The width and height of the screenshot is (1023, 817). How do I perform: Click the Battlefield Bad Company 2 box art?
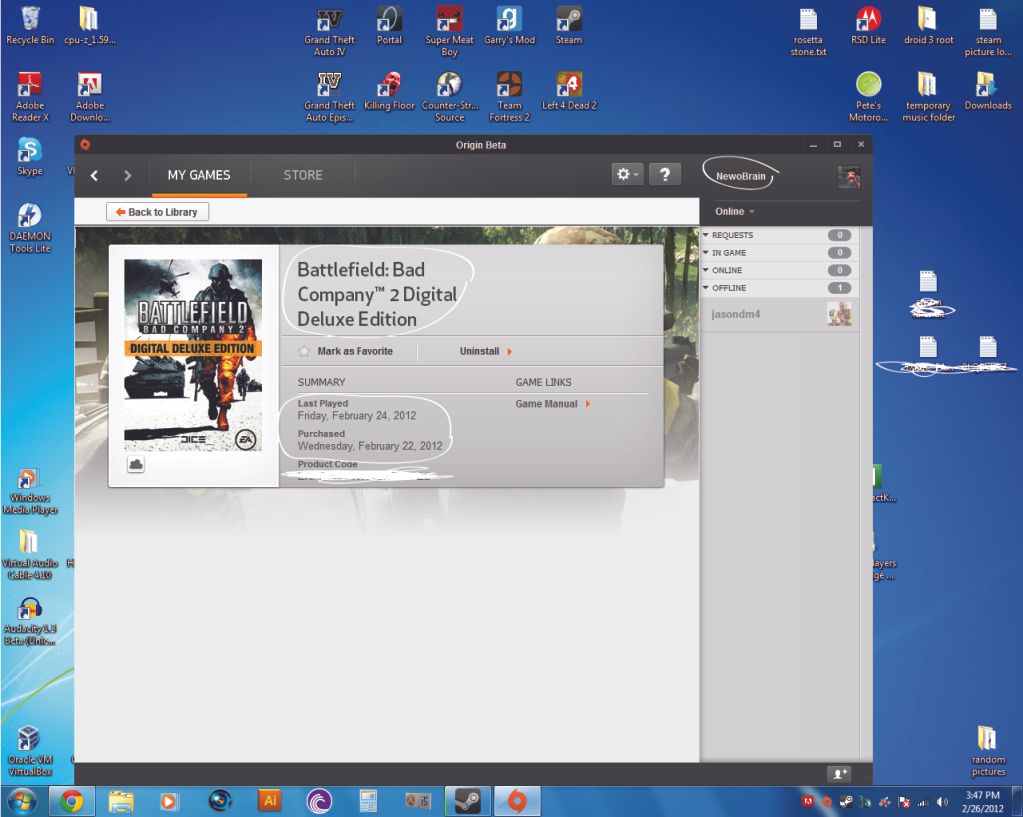193,355
